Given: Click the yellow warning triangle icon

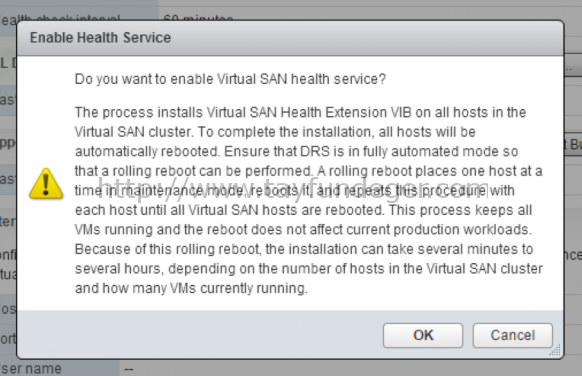Looking at the screenshot, I should click(46, 184).
